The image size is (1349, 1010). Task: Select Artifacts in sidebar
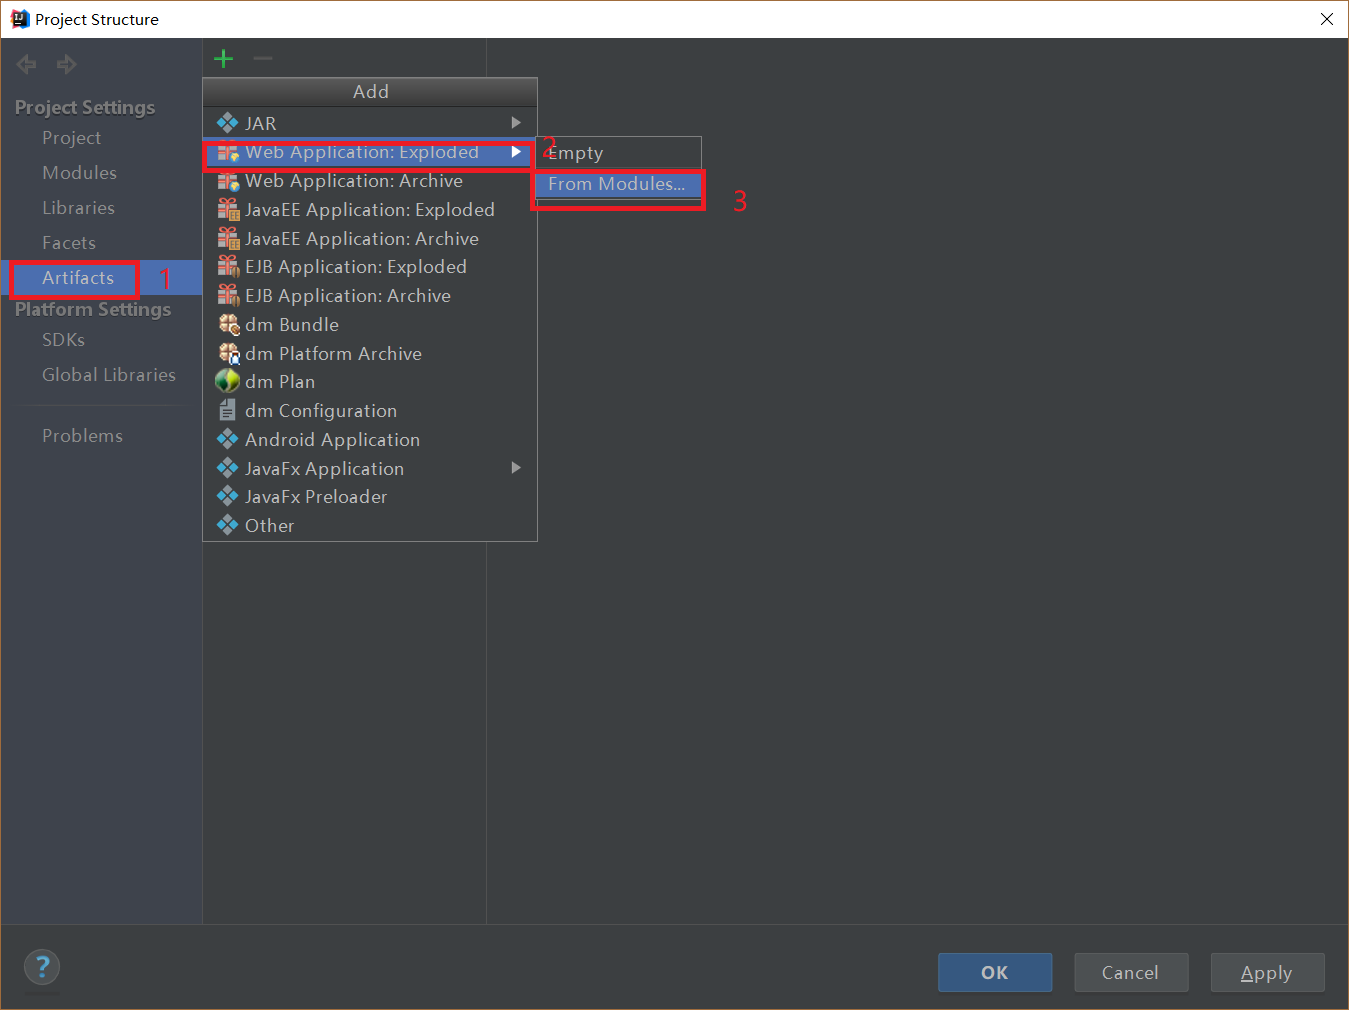(101, 278)
